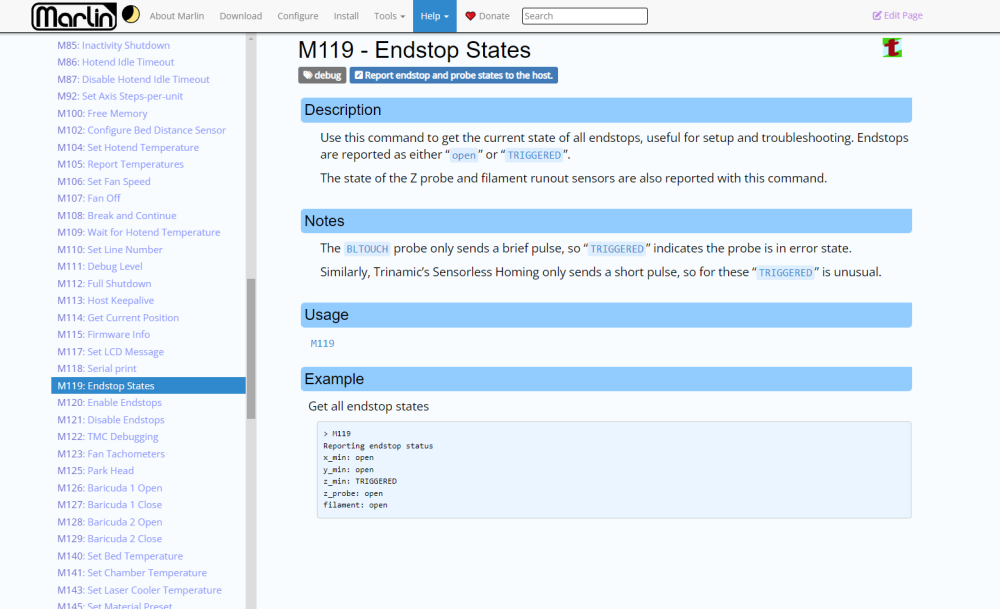This screenshot has height=609, width=1000.
Task: Toggle the dark mode moon icon
Action: (x=131, y=14)
